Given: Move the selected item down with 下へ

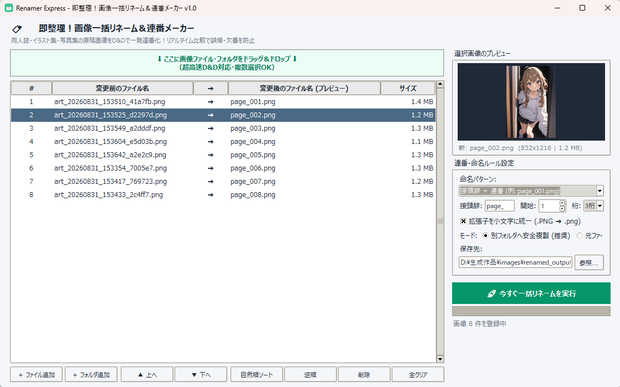Looking at the screenshot, I should coord(201,375).
